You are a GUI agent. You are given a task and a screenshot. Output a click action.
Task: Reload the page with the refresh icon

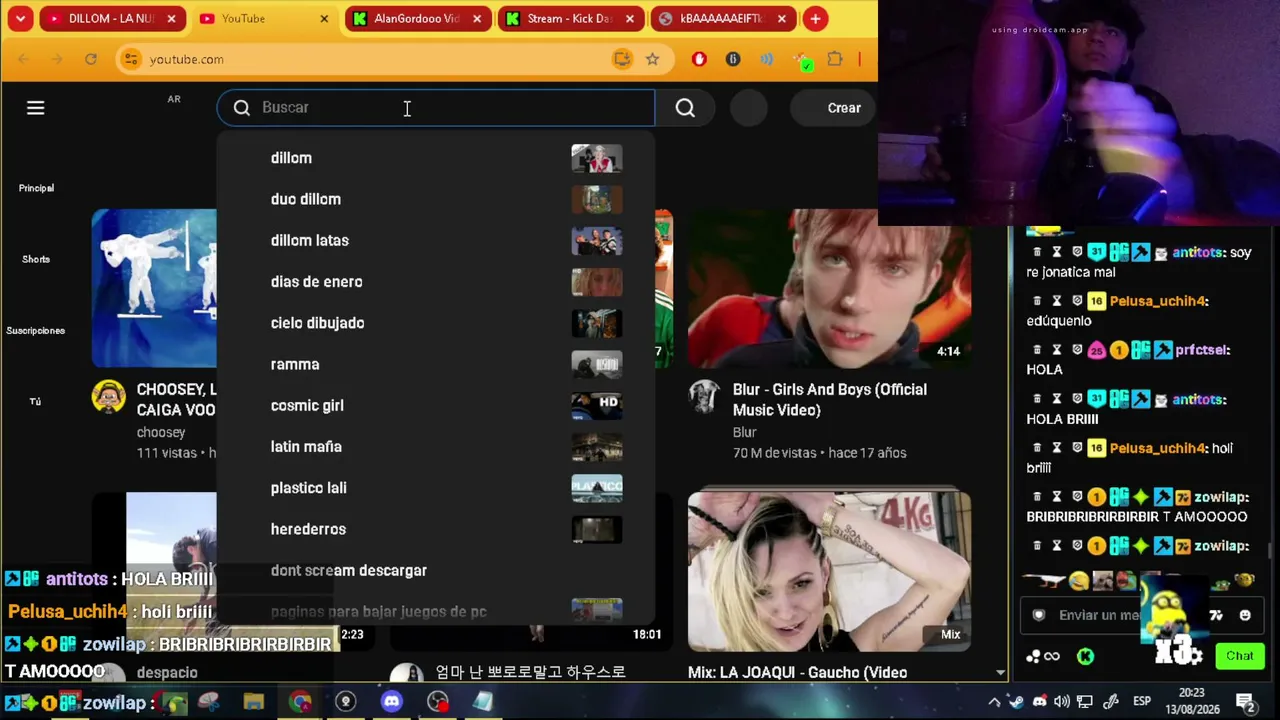[x=91, y=59]
